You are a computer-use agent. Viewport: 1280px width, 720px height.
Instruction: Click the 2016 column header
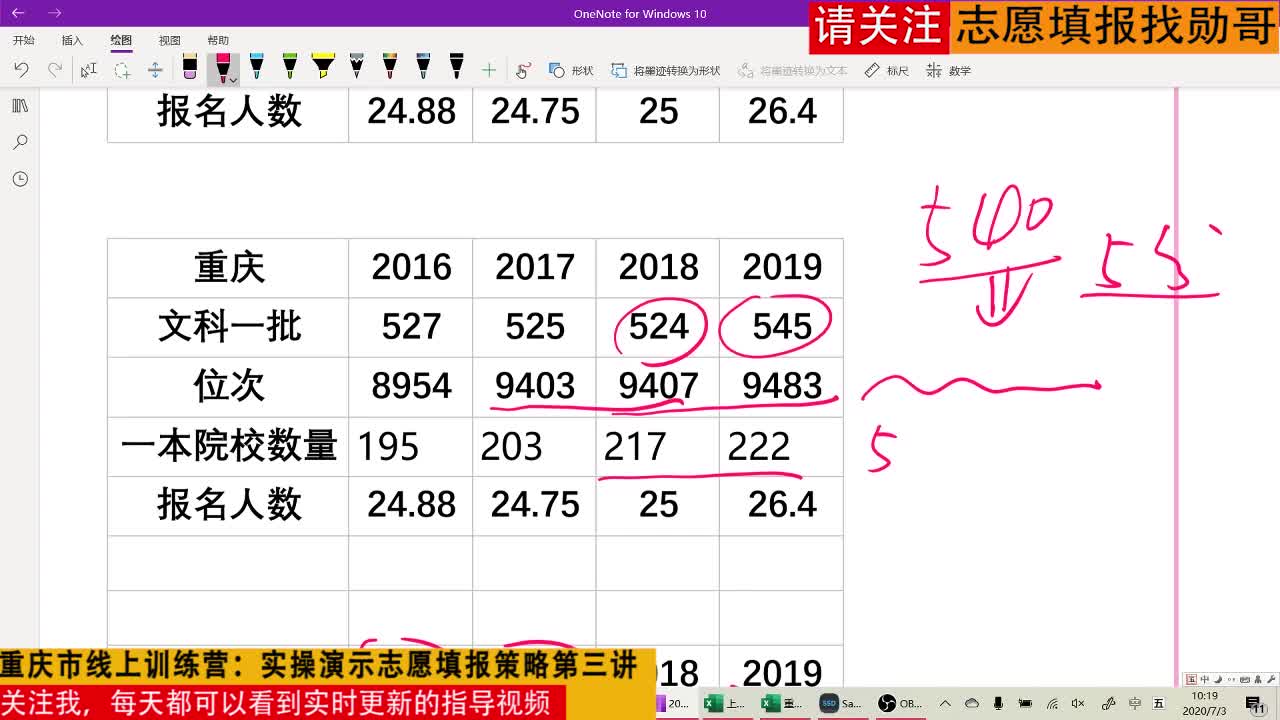[x=411, y=267]
